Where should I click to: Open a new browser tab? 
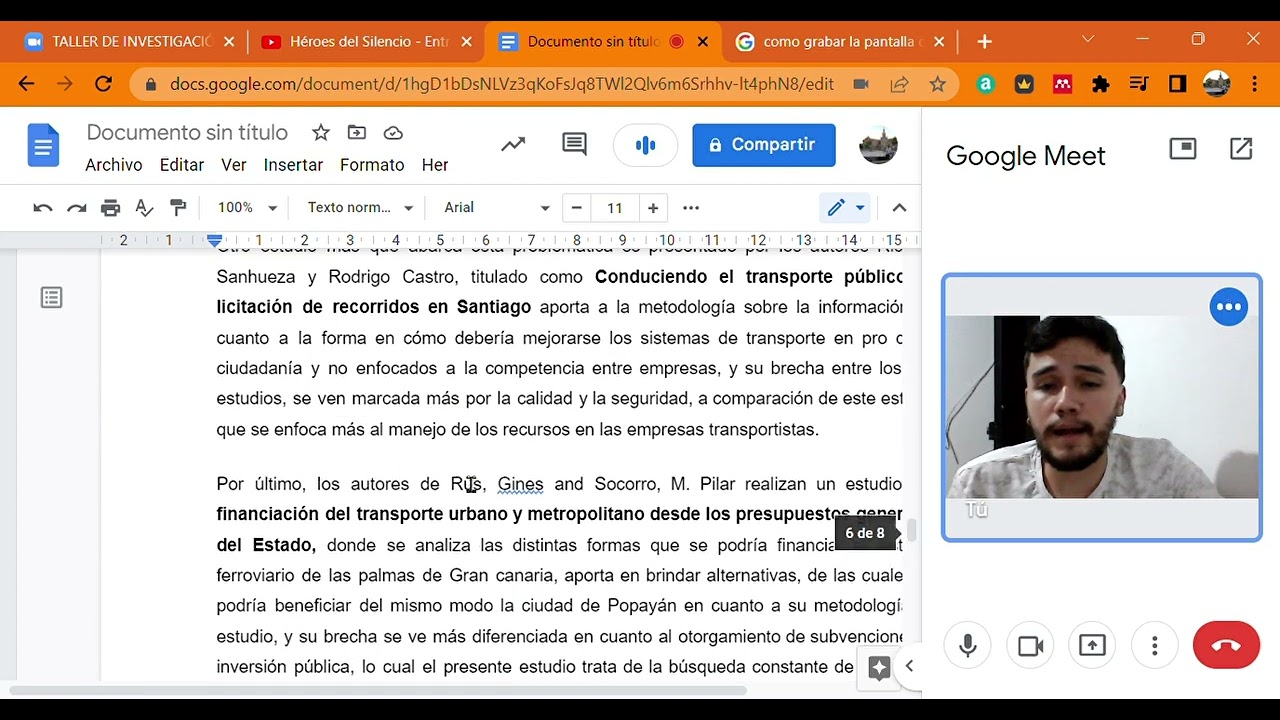[985, 42]
